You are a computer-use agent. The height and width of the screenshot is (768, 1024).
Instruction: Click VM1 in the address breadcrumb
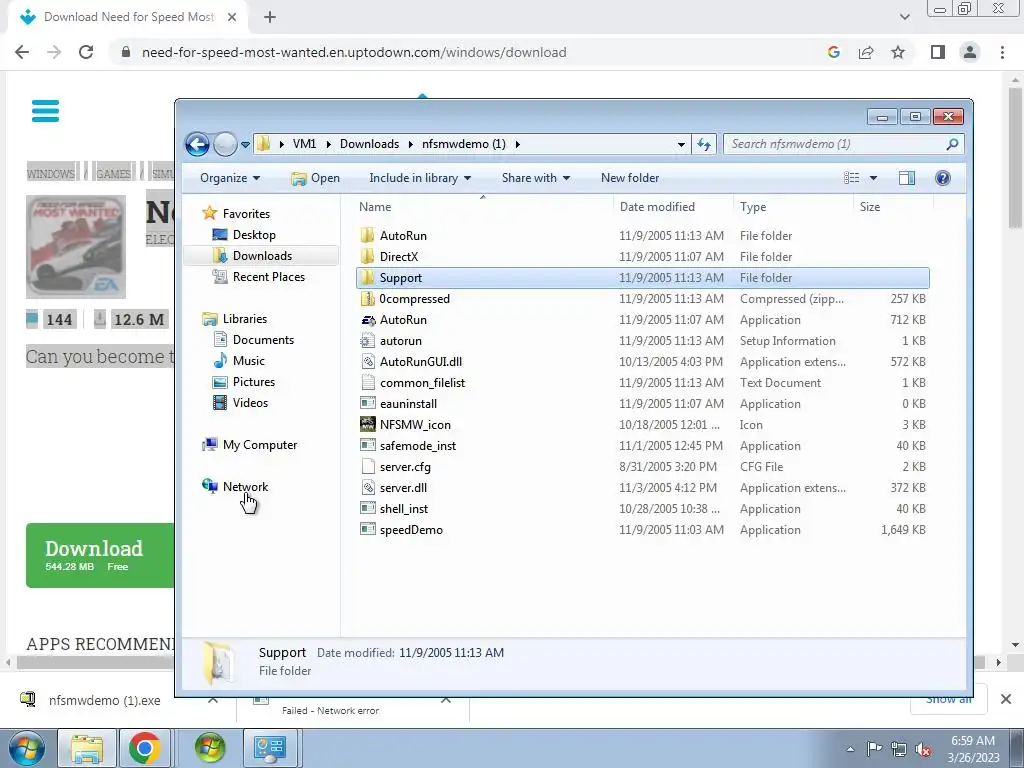[x=304, y=144]
